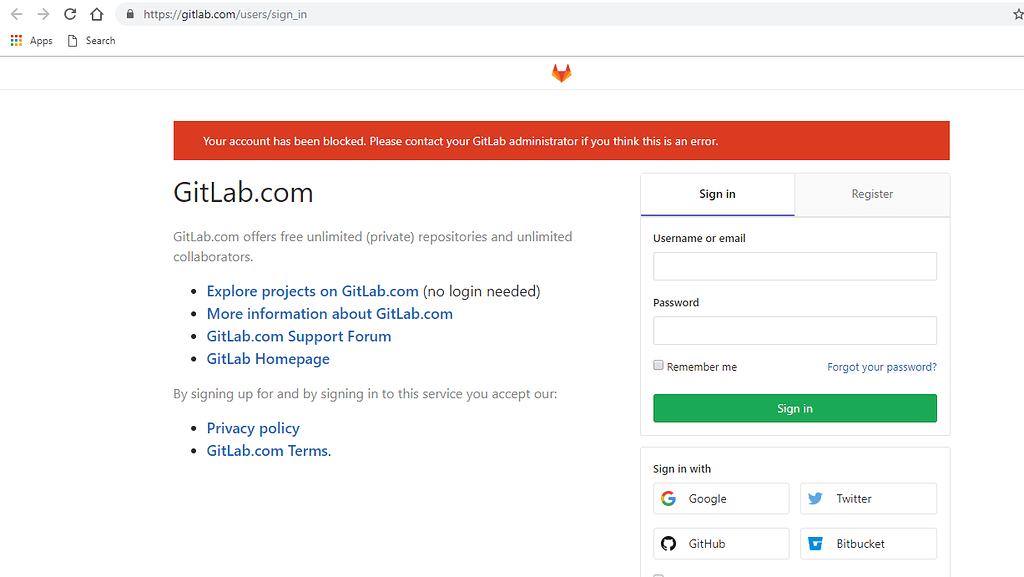Open the Forgot your password link
The image size is (1024, 577).
coord(881,367)
